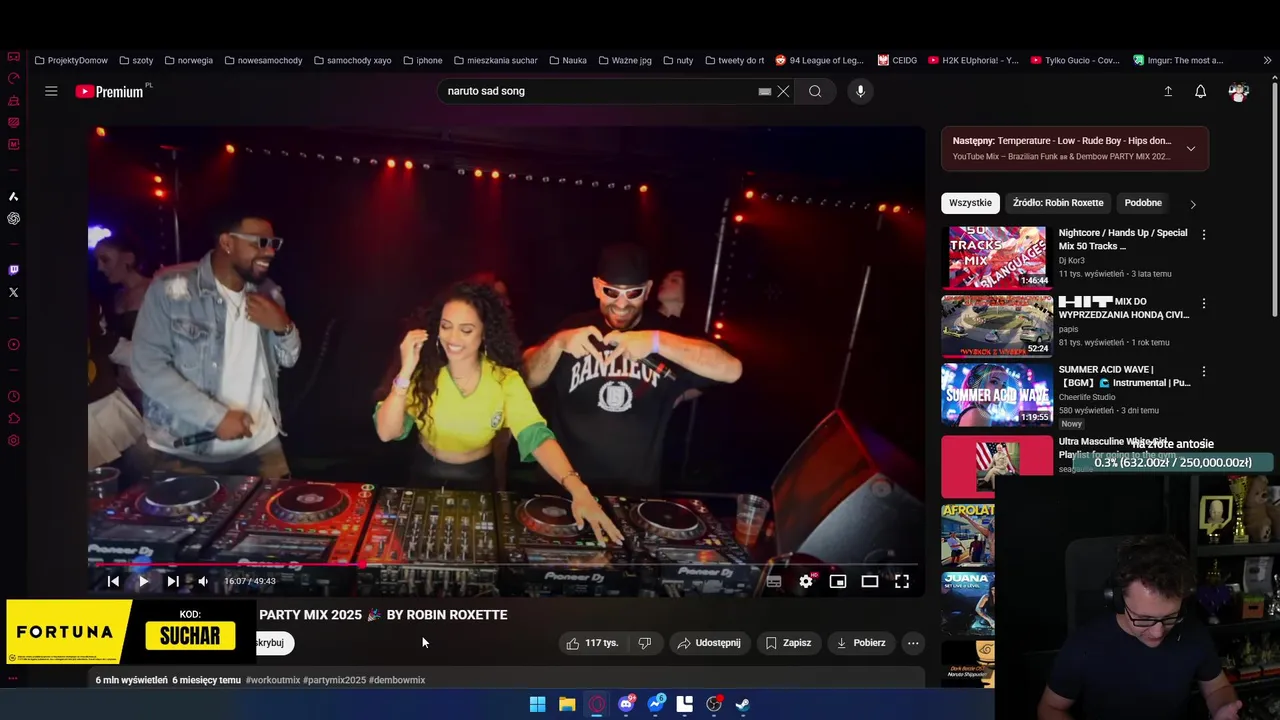Open options menu for Nightcore Hands Up video

pos(1204,234)
